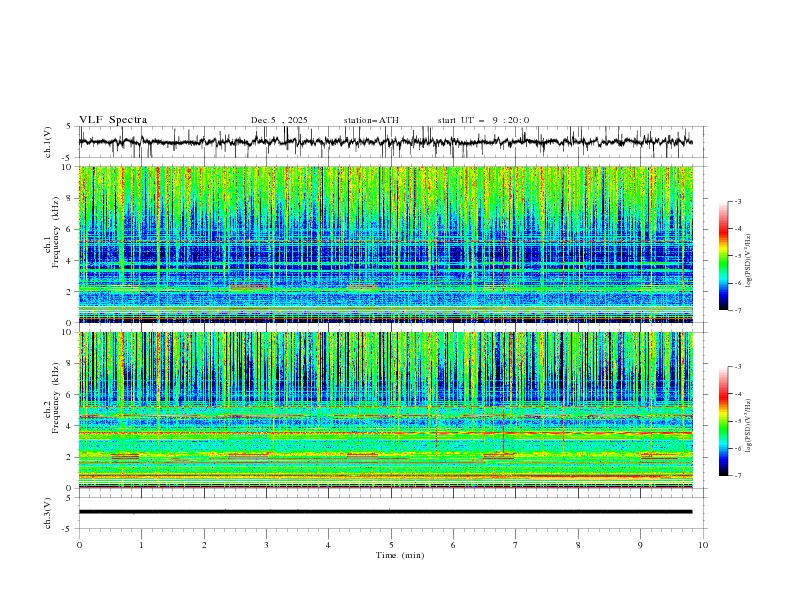
Task: Click the ch.1 "Frequency (kHz)" axis label
Action: tap(55, 231)
